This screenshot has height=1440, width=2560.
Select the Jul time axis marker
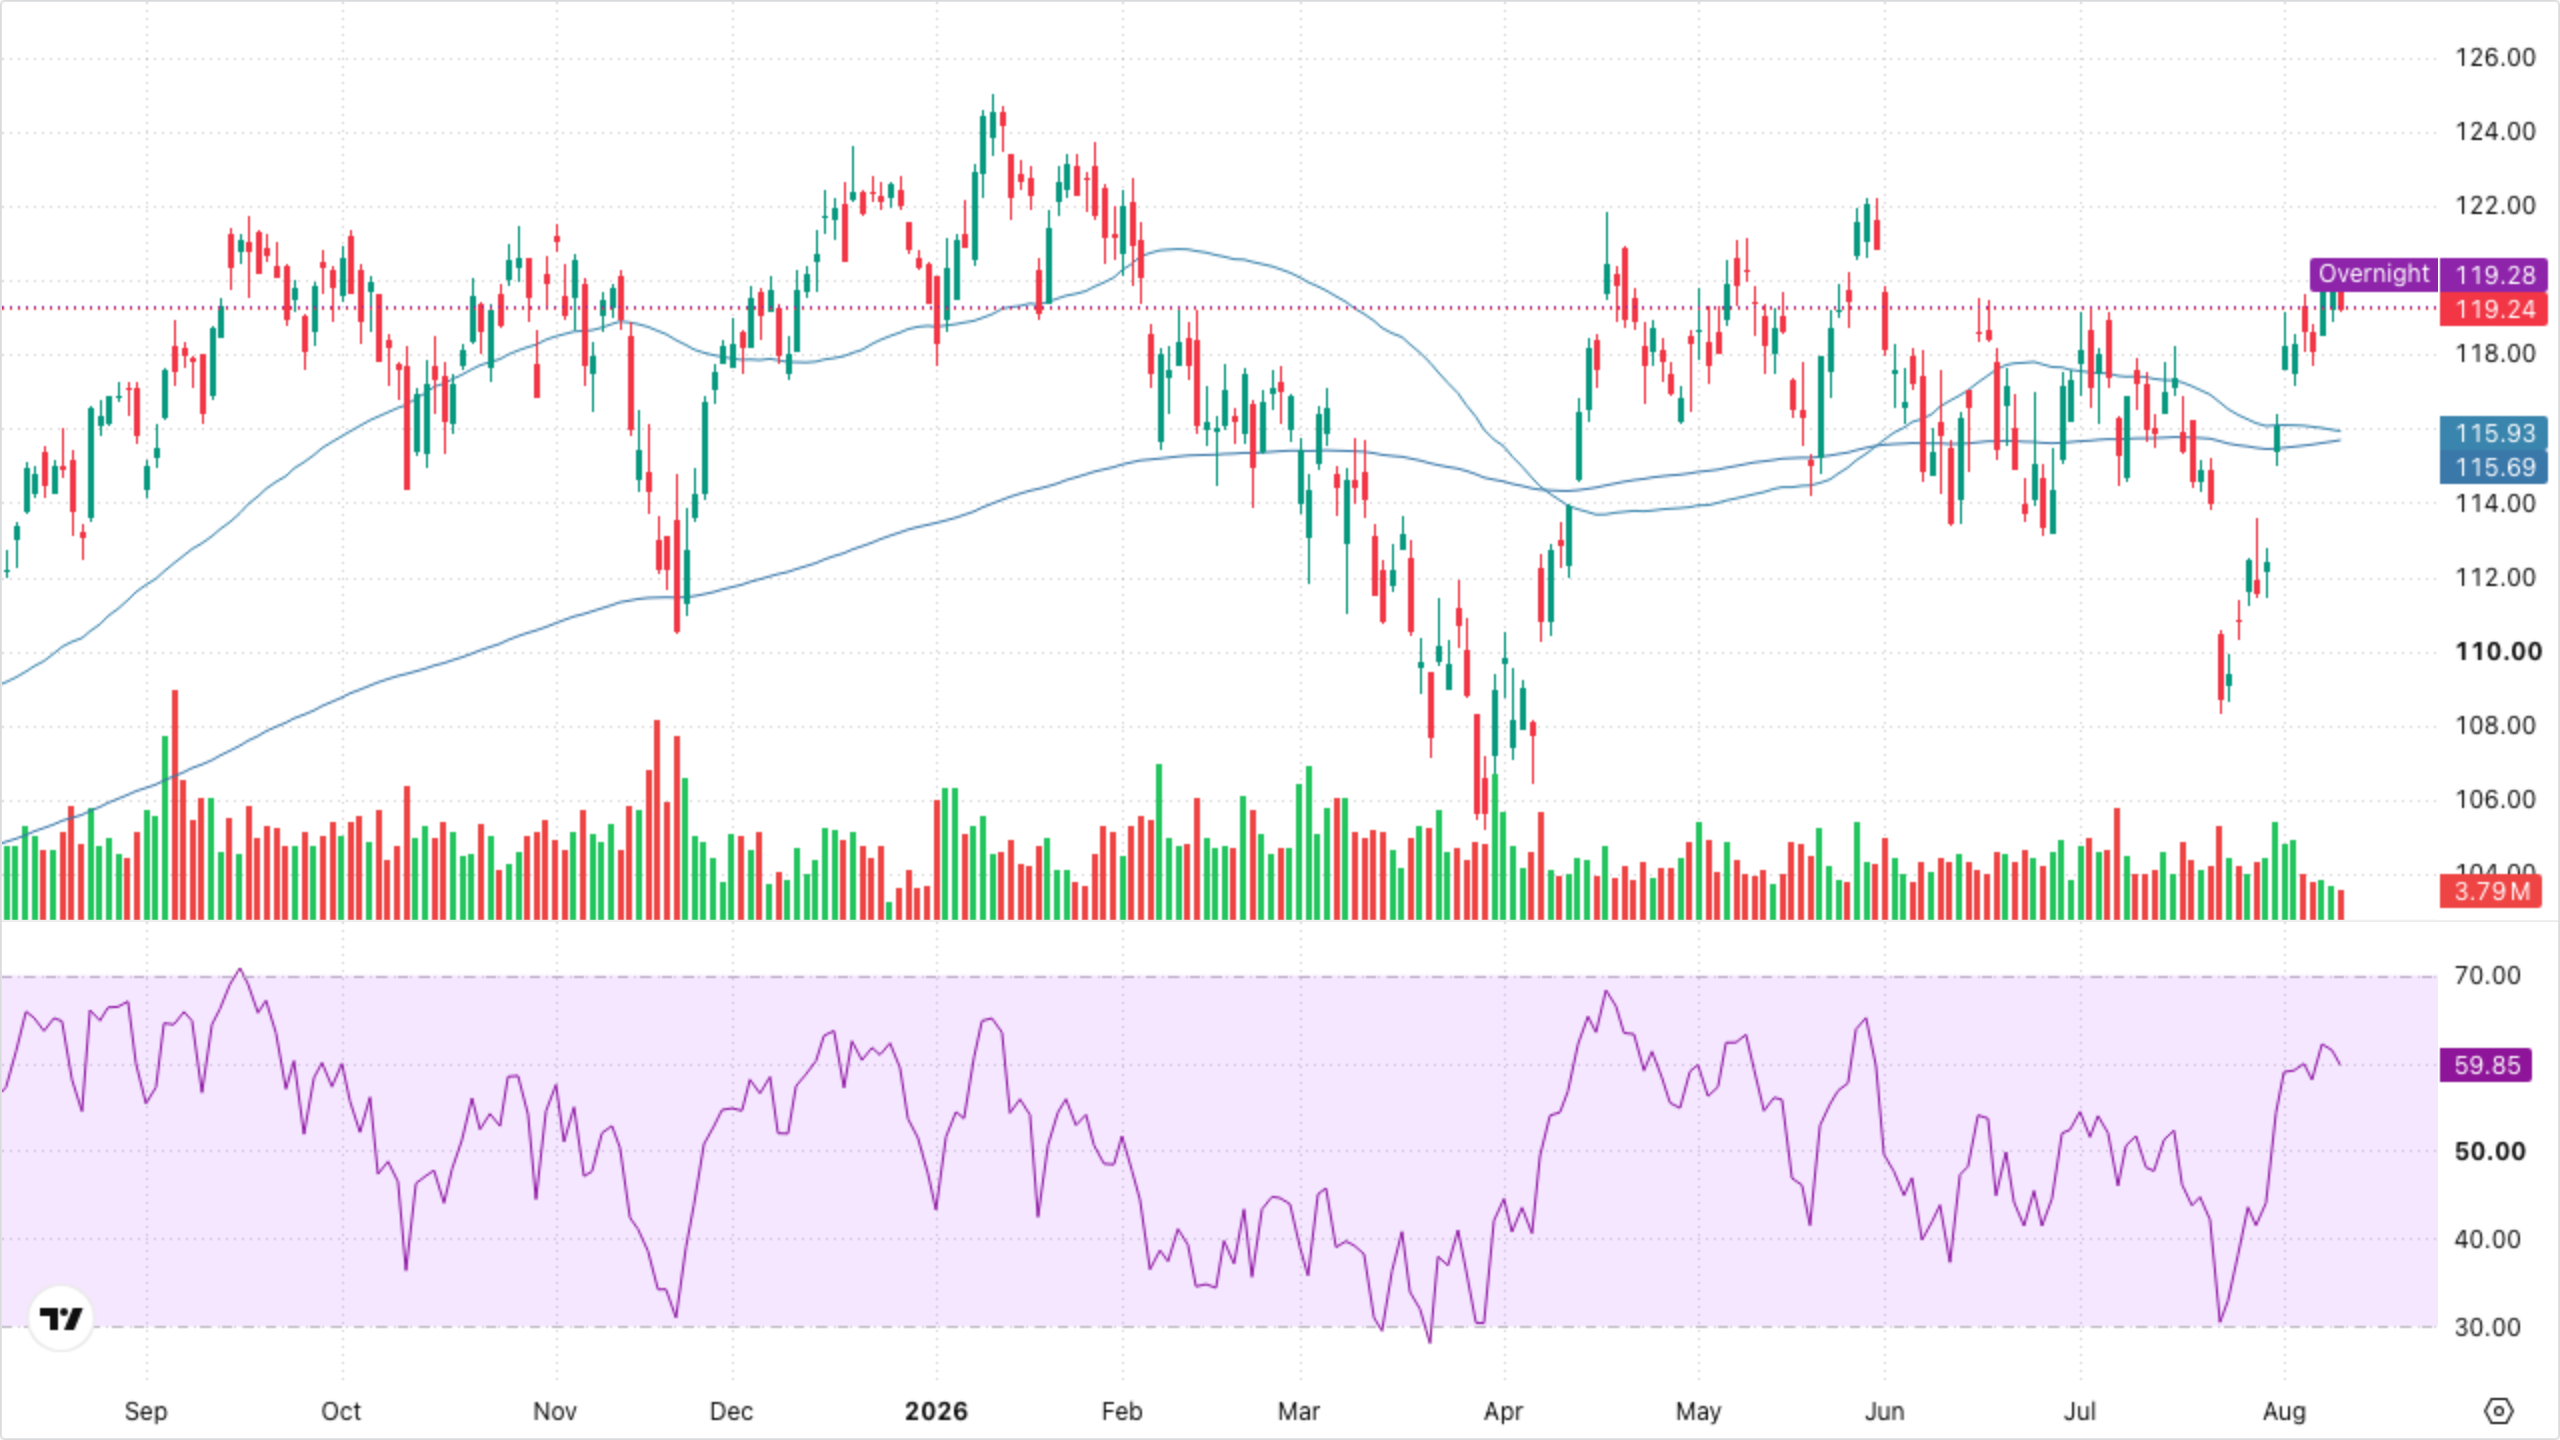click(2080, 1411)
